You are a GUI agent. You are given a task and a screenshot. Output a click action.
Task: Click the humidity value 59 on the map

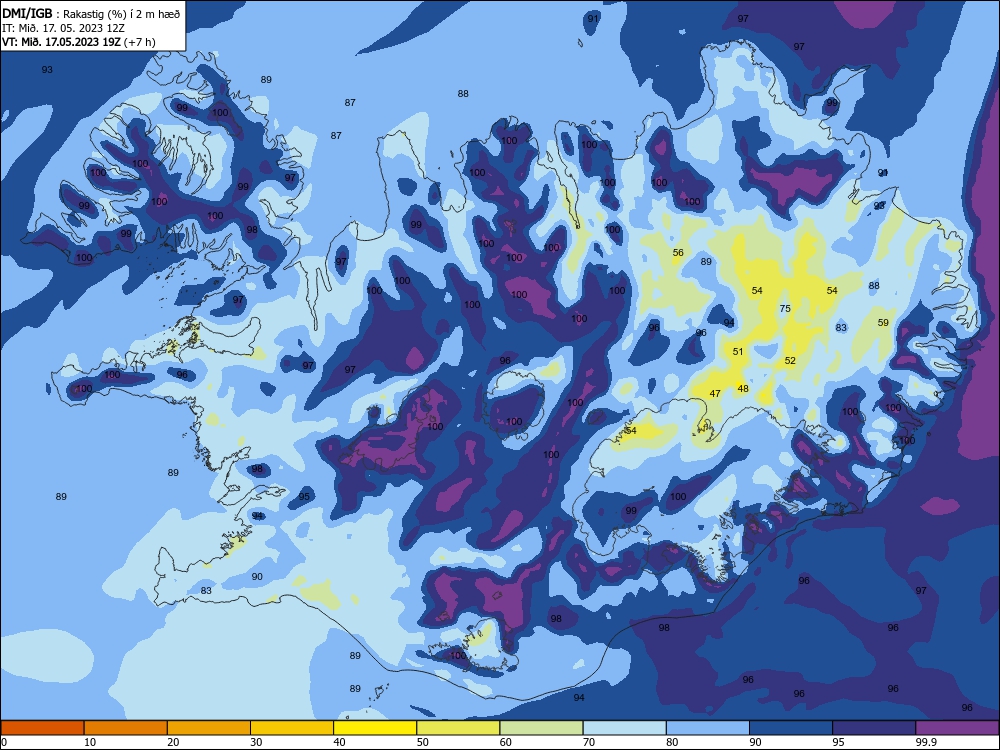pyautogui.click(x=883, y=322)
